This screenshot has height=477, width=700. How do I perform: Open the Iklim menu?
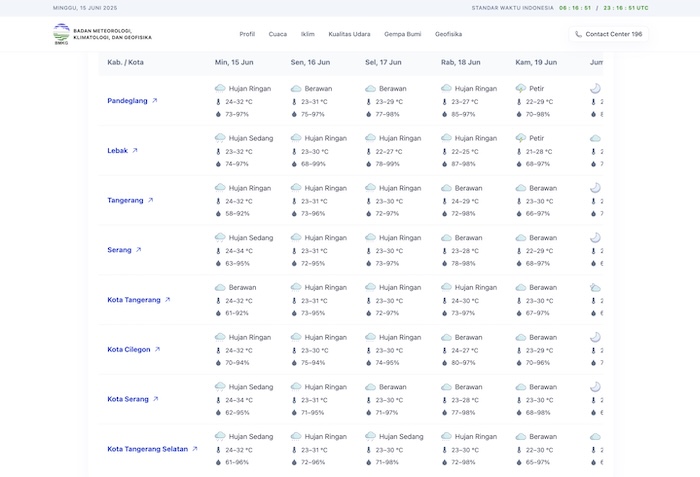[x=308, y=34]
